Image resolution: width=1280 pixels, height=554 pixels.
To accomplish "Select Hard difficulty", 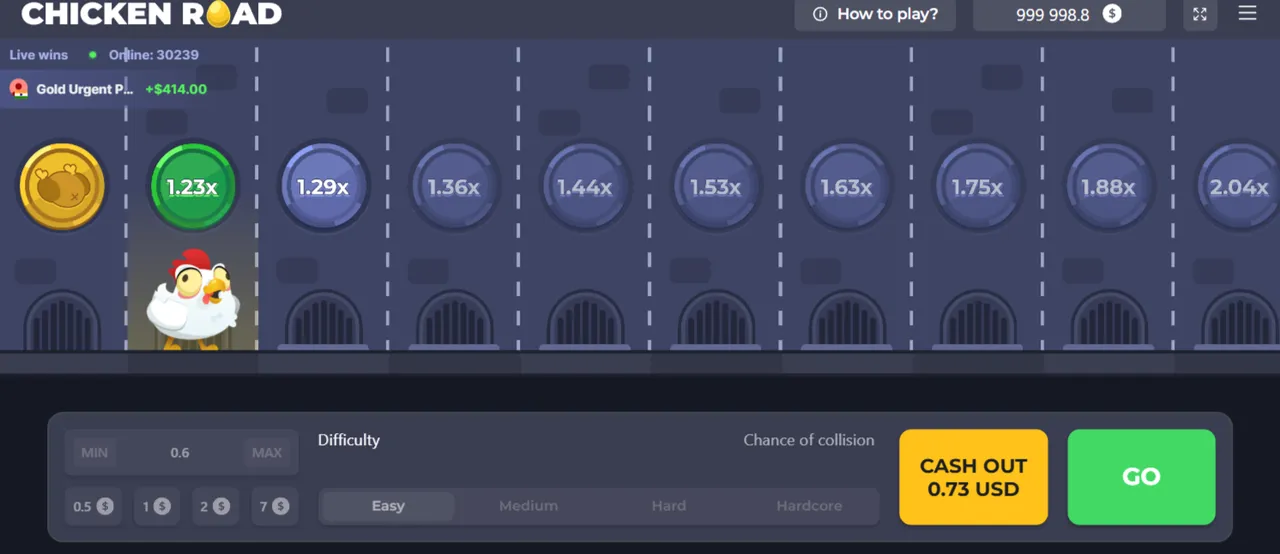I will pyautogui.click(x=669, y=506).
